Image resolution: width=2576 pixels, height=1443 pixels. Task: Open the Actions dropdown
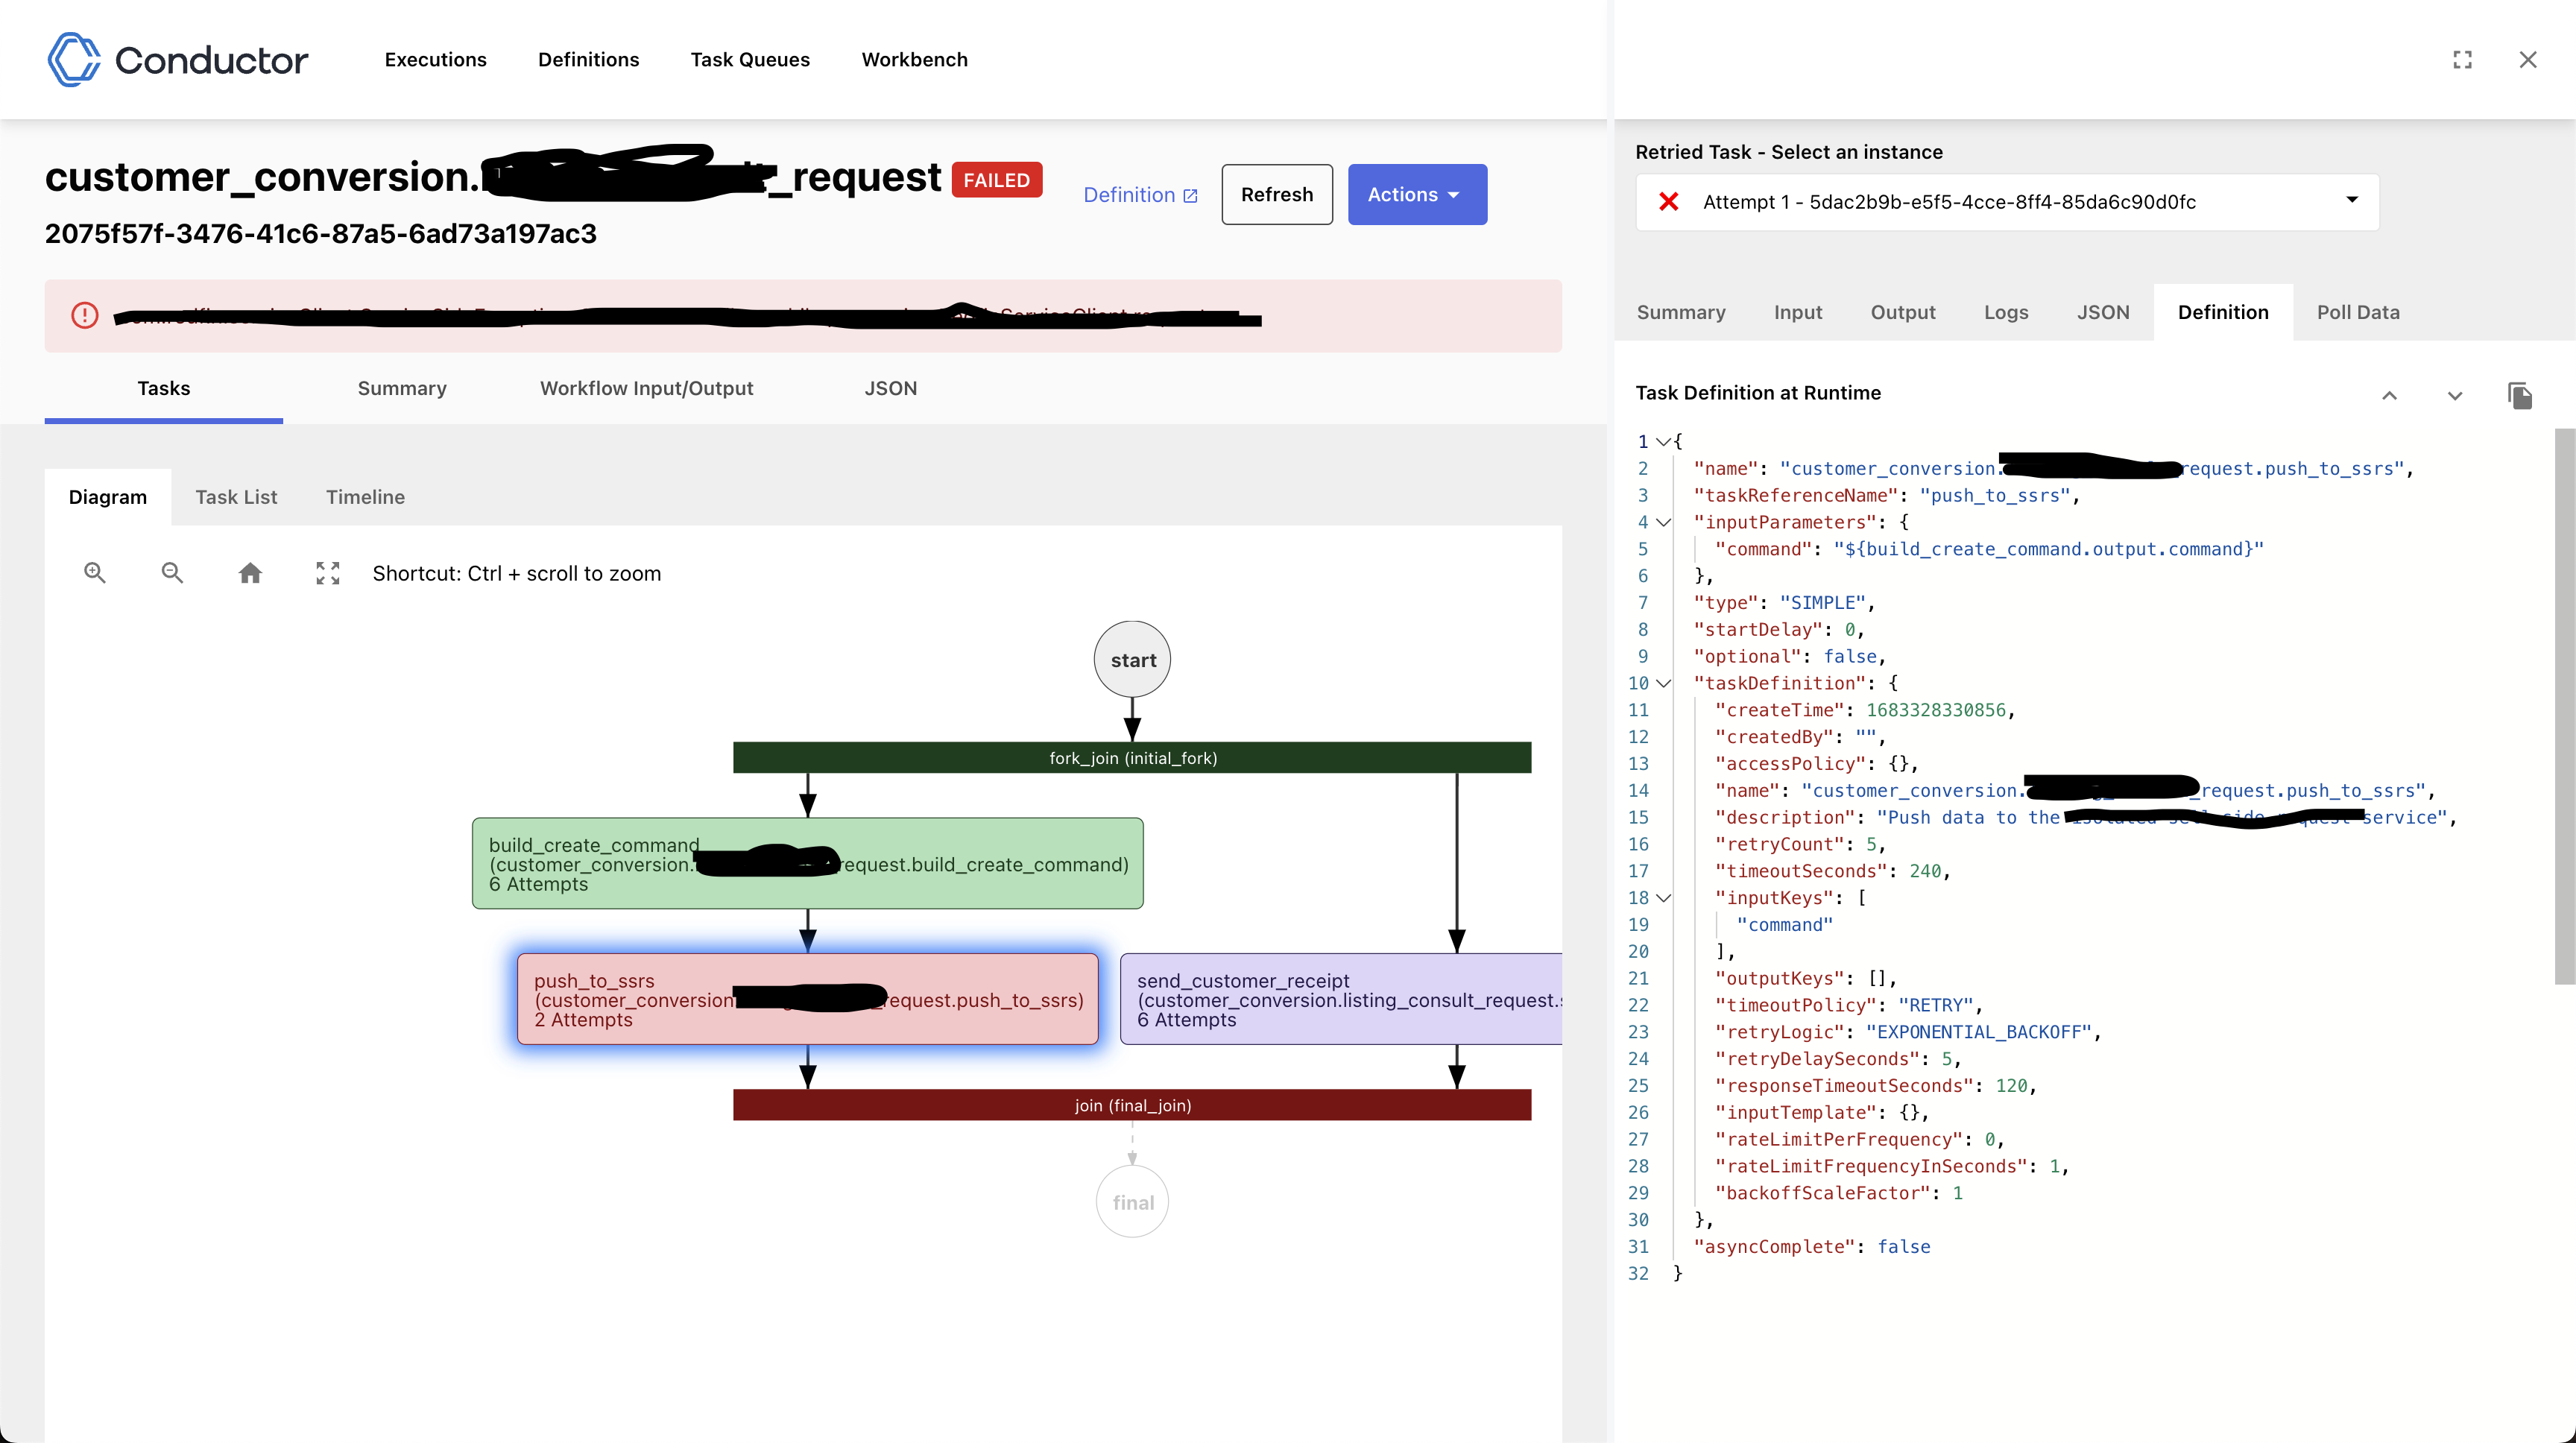coord(1416,194)
